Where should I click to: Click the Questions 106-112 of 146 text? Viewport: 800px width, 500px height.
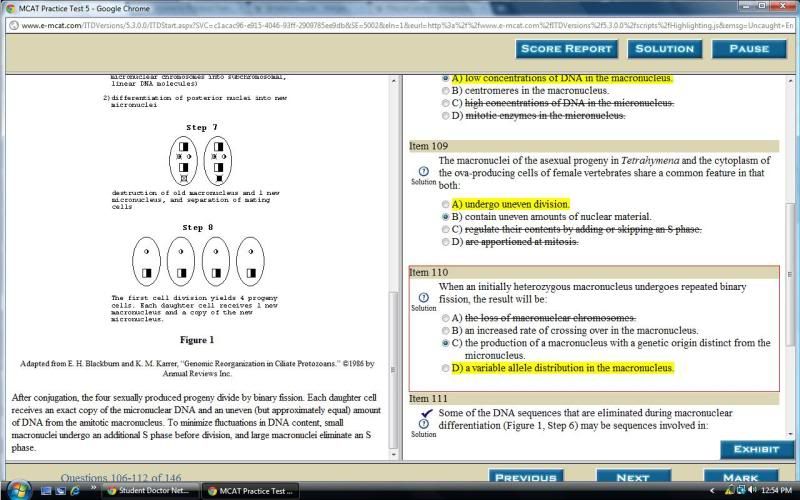pyautogui.click(x=121, y=478)
